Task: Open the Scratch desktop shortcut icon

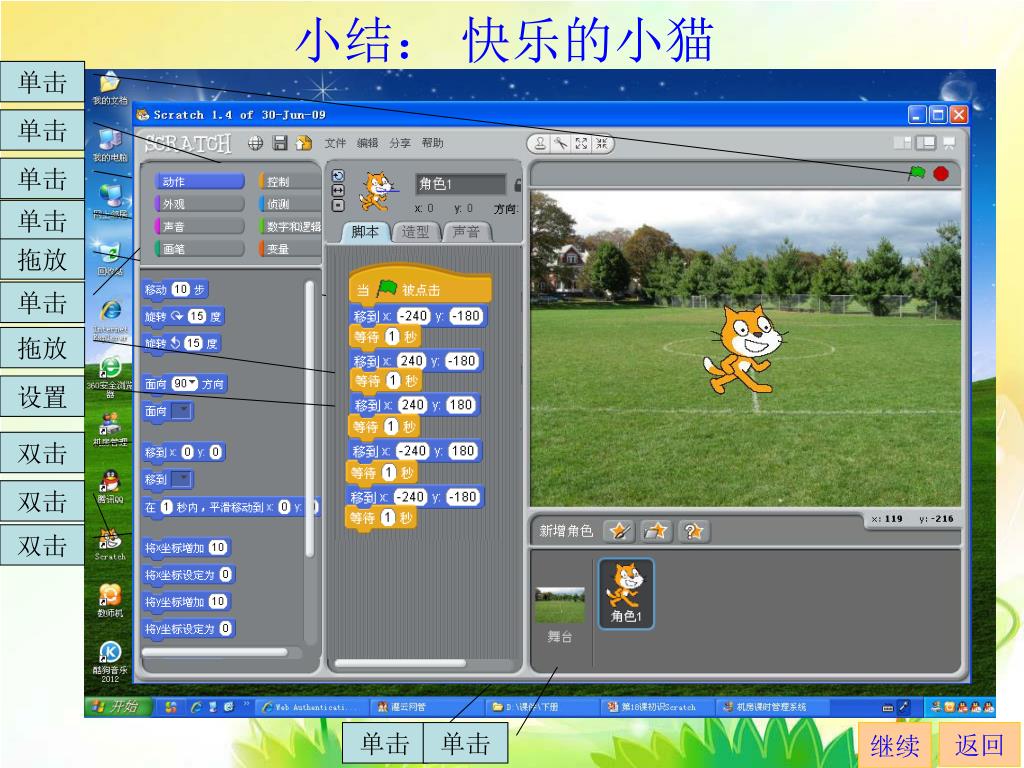Action: [x=110, y=544]
